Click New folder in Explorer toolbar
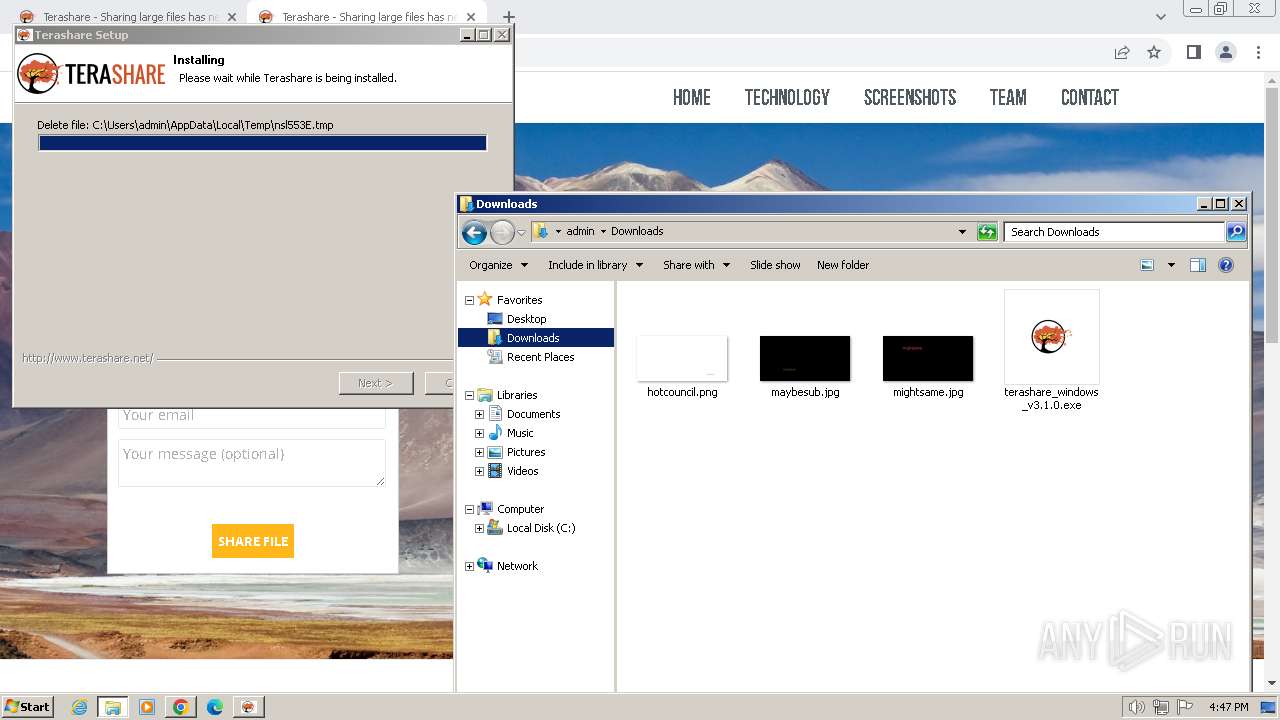This screenshot has height=720, width=1280. [843, 265]
